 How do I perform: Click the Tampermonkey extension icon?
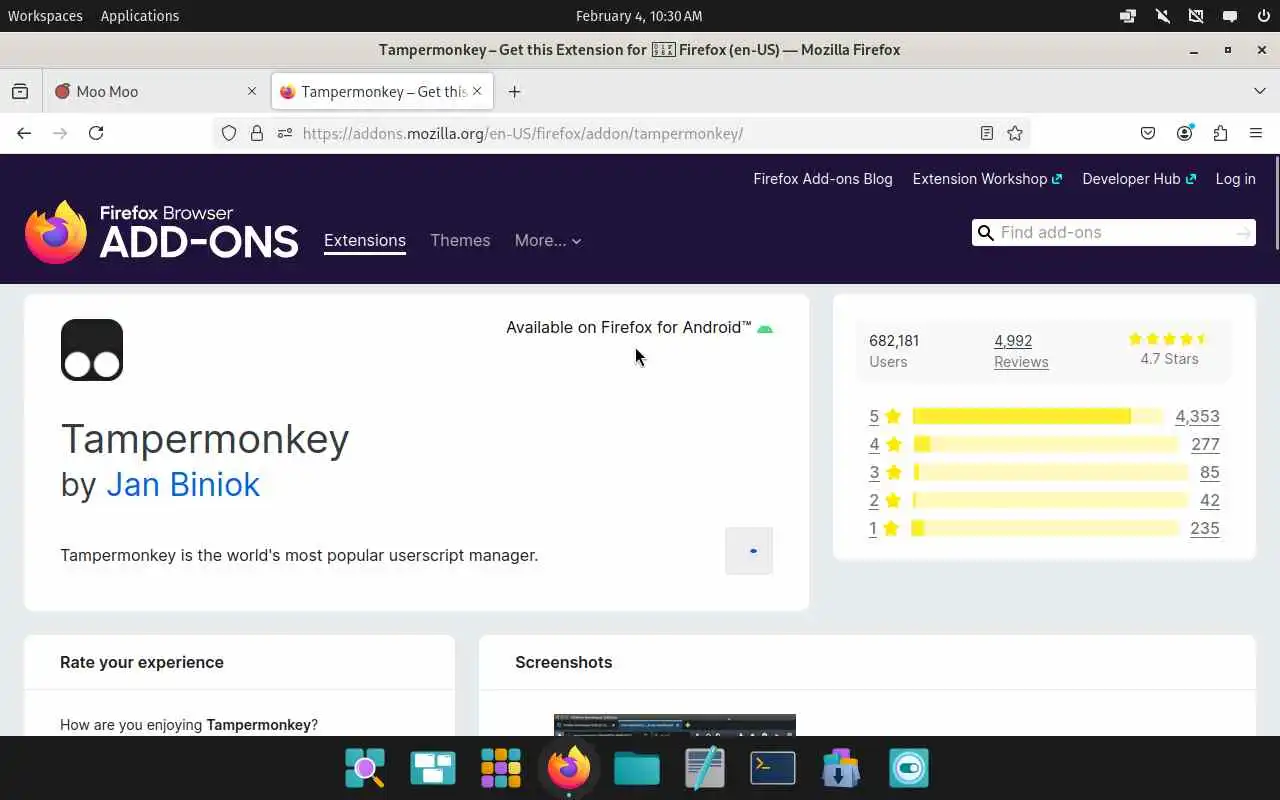[92, 350]
